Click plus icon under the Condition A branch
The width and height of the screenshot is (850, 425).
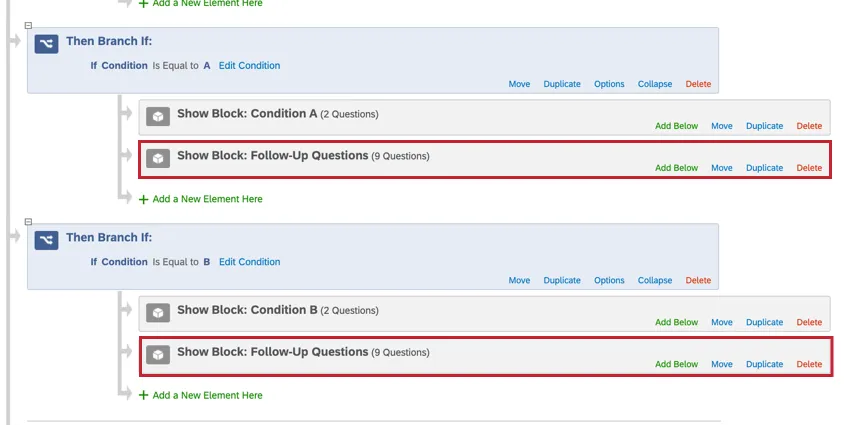[143, 199]
